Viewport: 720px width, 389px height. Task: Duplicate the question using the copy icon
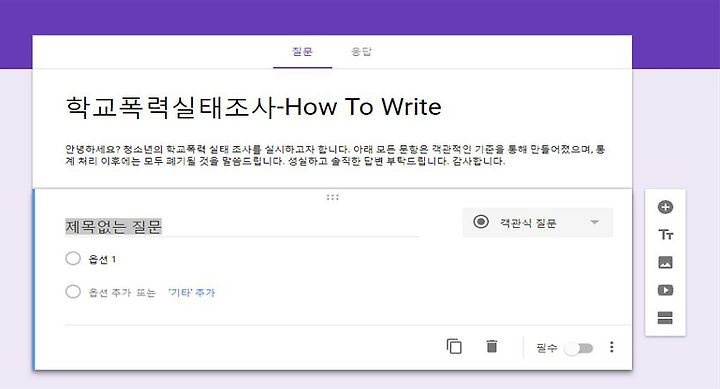pyautogui.click(x=454, y=346)
